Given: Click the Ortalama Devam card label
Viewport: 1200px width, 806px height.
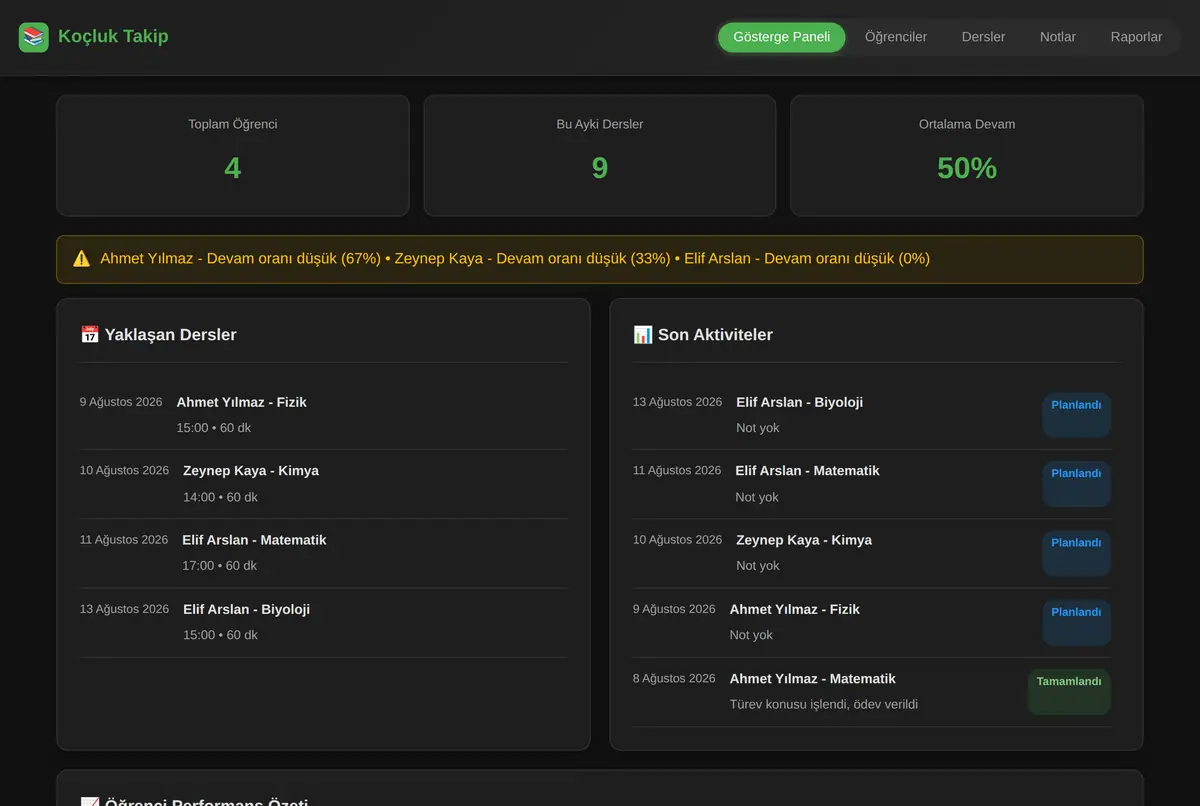Looking at the screenshot, I should click(x=967, y=125).
